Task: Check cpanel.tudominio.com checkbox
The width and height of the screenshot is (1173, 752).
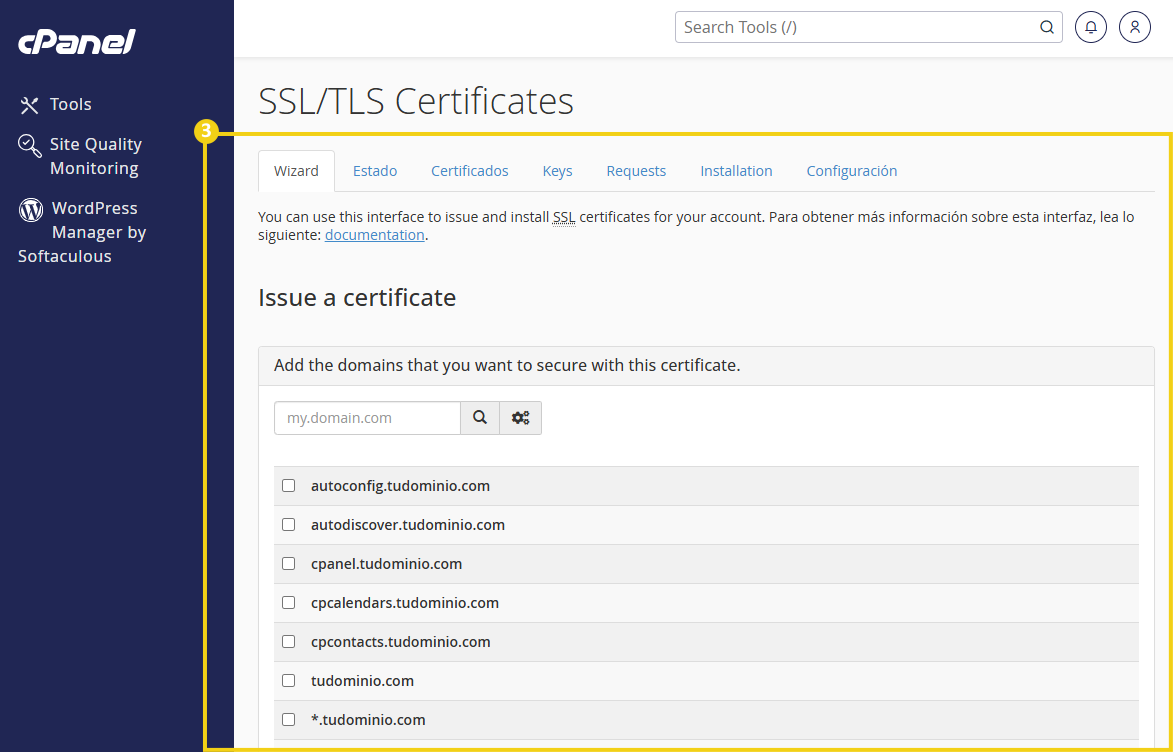Action: [289, 563]
